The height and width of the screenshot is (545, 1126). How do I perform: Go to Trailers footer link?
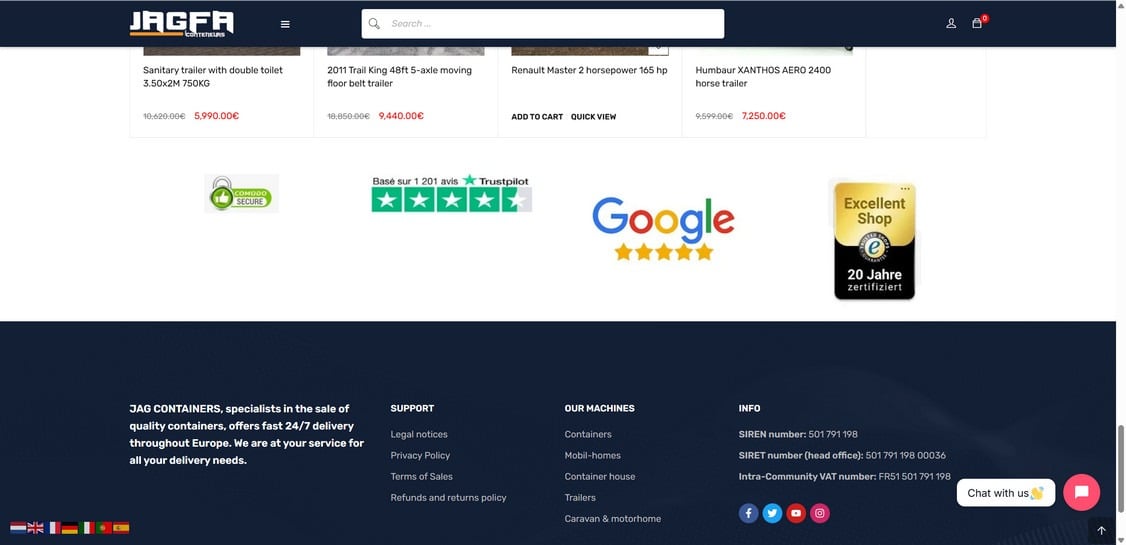point(580,498)
